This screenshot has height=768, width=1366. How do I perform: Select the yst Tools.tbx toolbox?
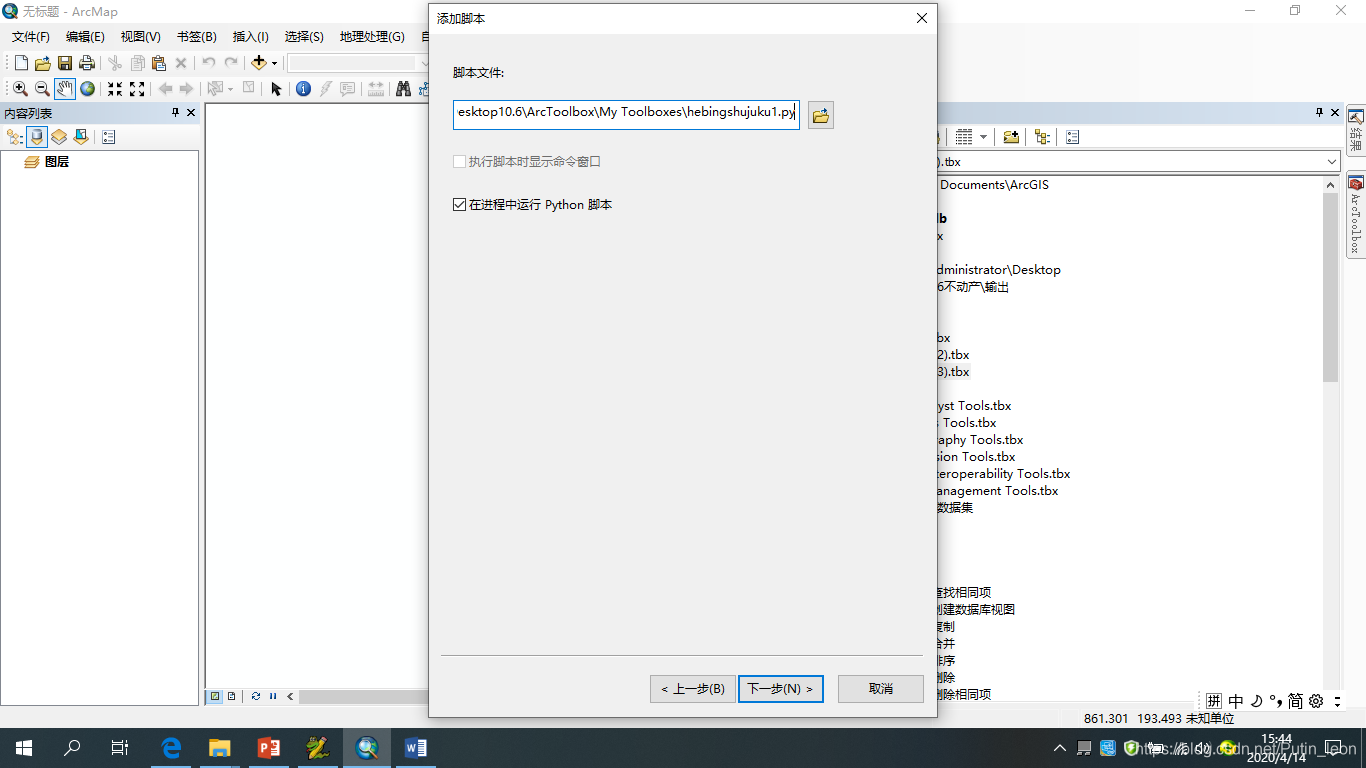974,406
